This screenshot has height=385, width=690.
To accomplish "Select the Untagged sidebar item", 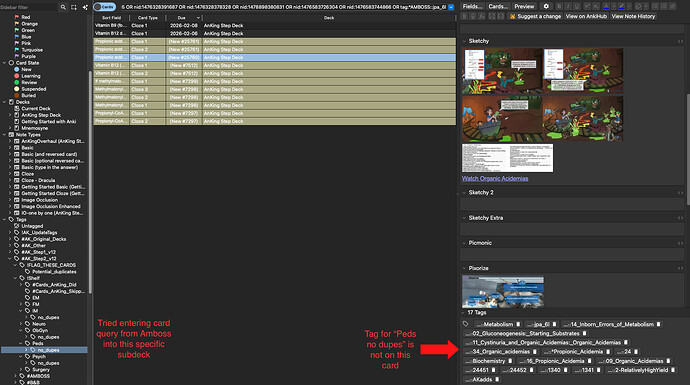I will pyautogui.click(x=32, y=226).
